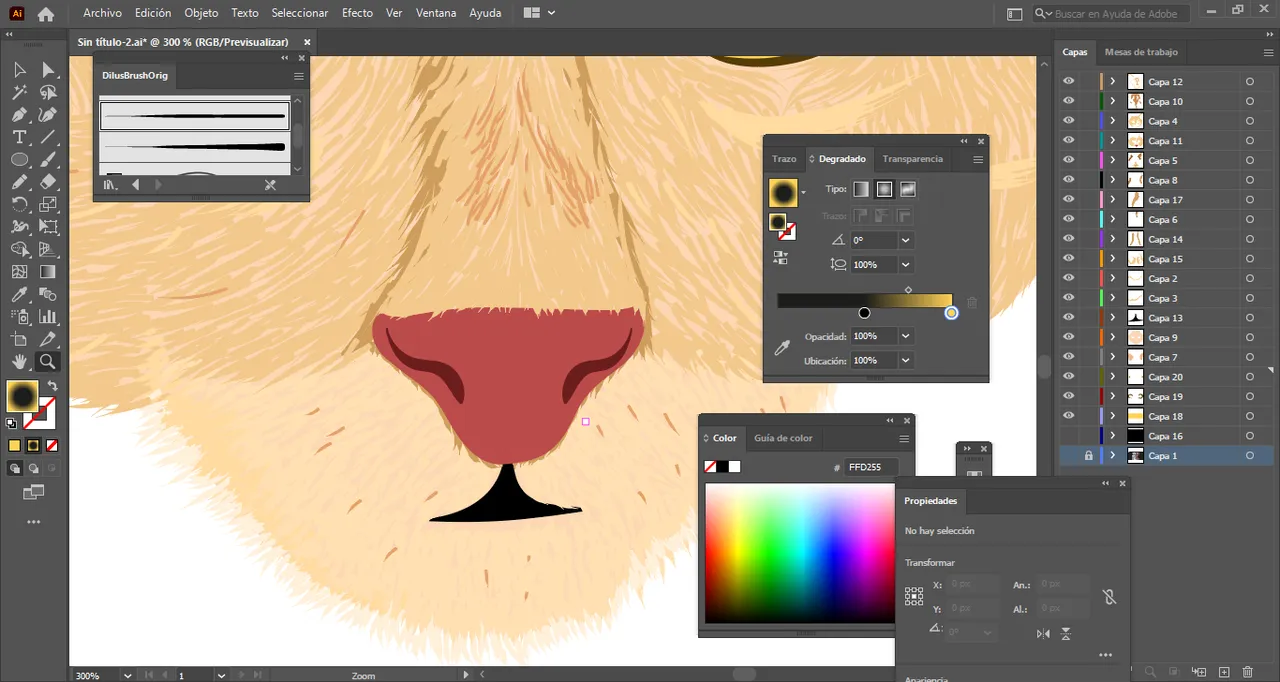This screenshot has width=1280, height=682.
Task: Switch to the Trazo tab
Action: 784,159
